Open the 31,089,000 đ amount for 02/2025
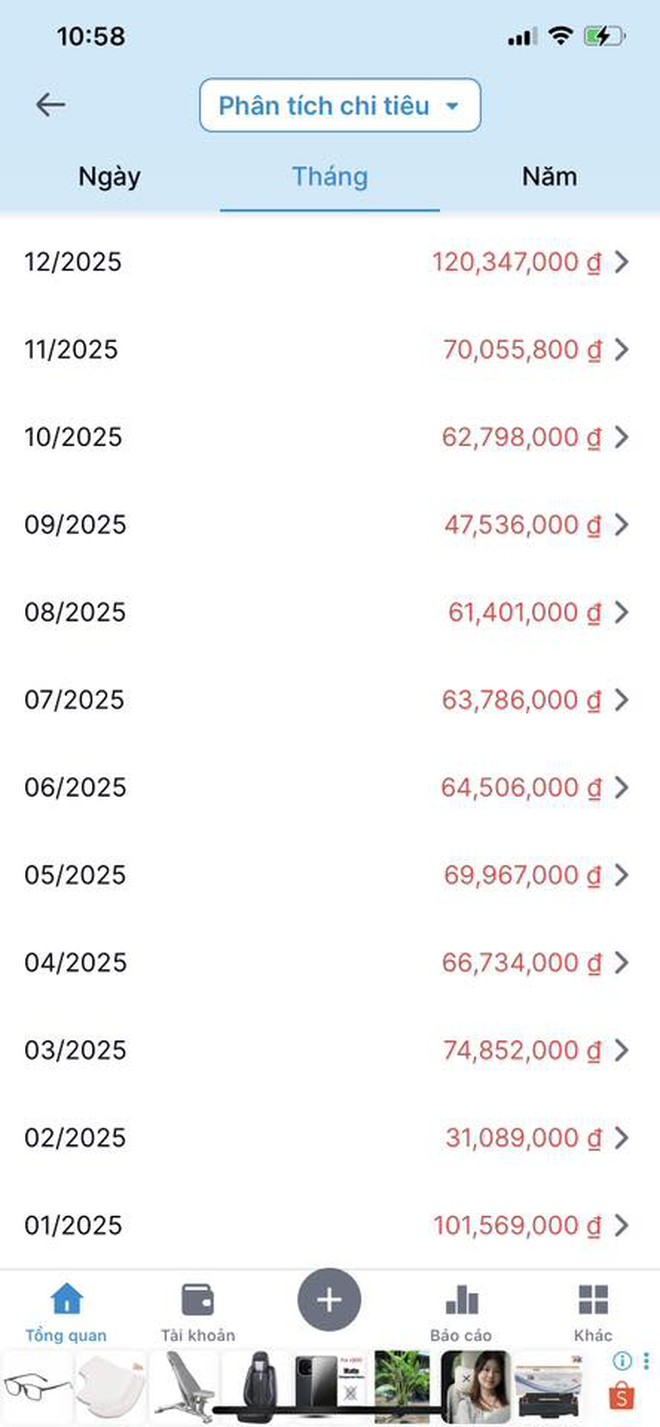This screenshot has width=660, height=1427. tap(524, 1138)
